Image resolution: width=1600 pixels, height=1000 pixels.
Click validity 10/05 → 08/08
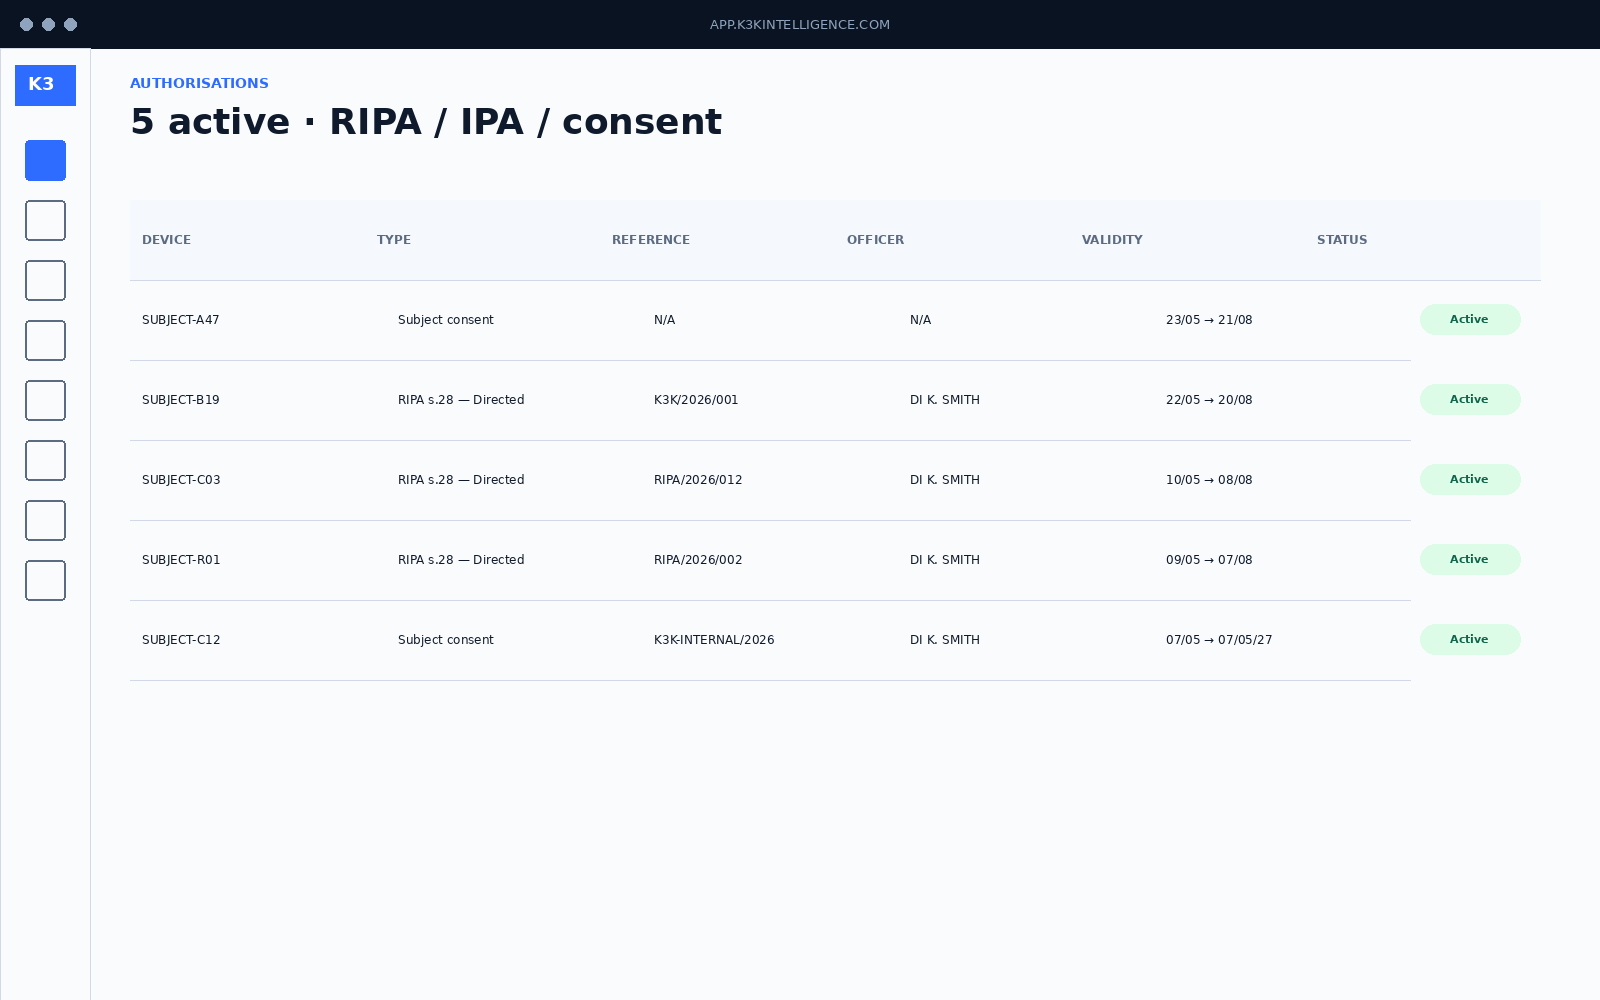1209,480
